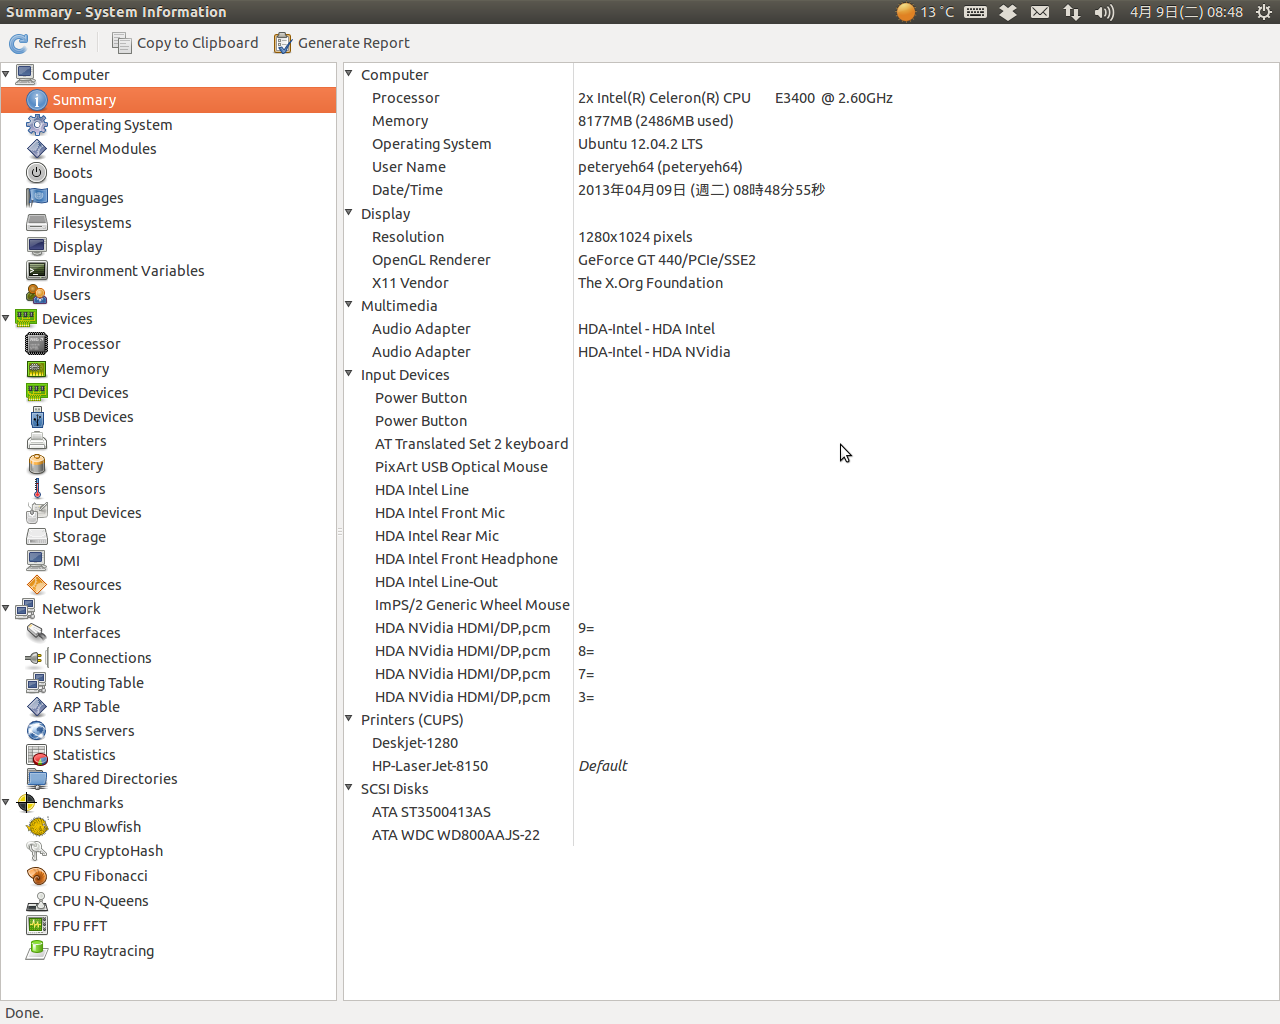The height and width of the screenshot is (1024, 1280).
Task: Select the Interfaces network icon
Action: [x=37, y=633]
